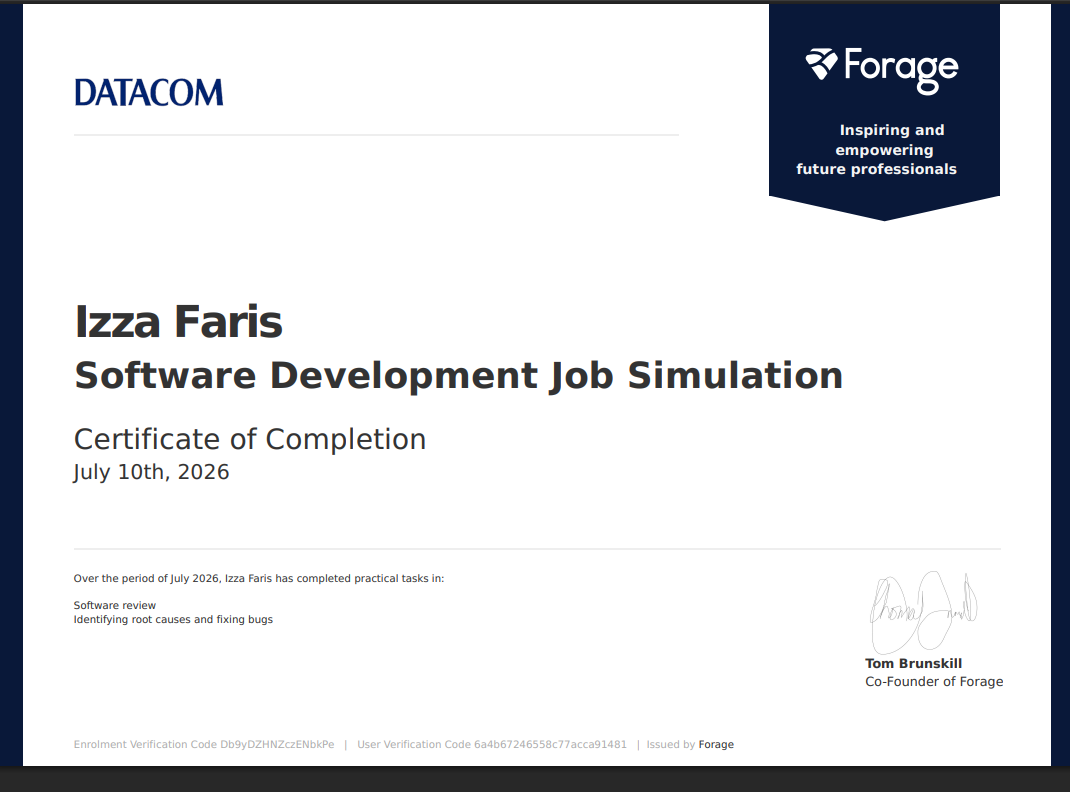Screen dimensions: 1070x792
Task: Click the date 'July 10th, 2026'
Action: [151, 472]
